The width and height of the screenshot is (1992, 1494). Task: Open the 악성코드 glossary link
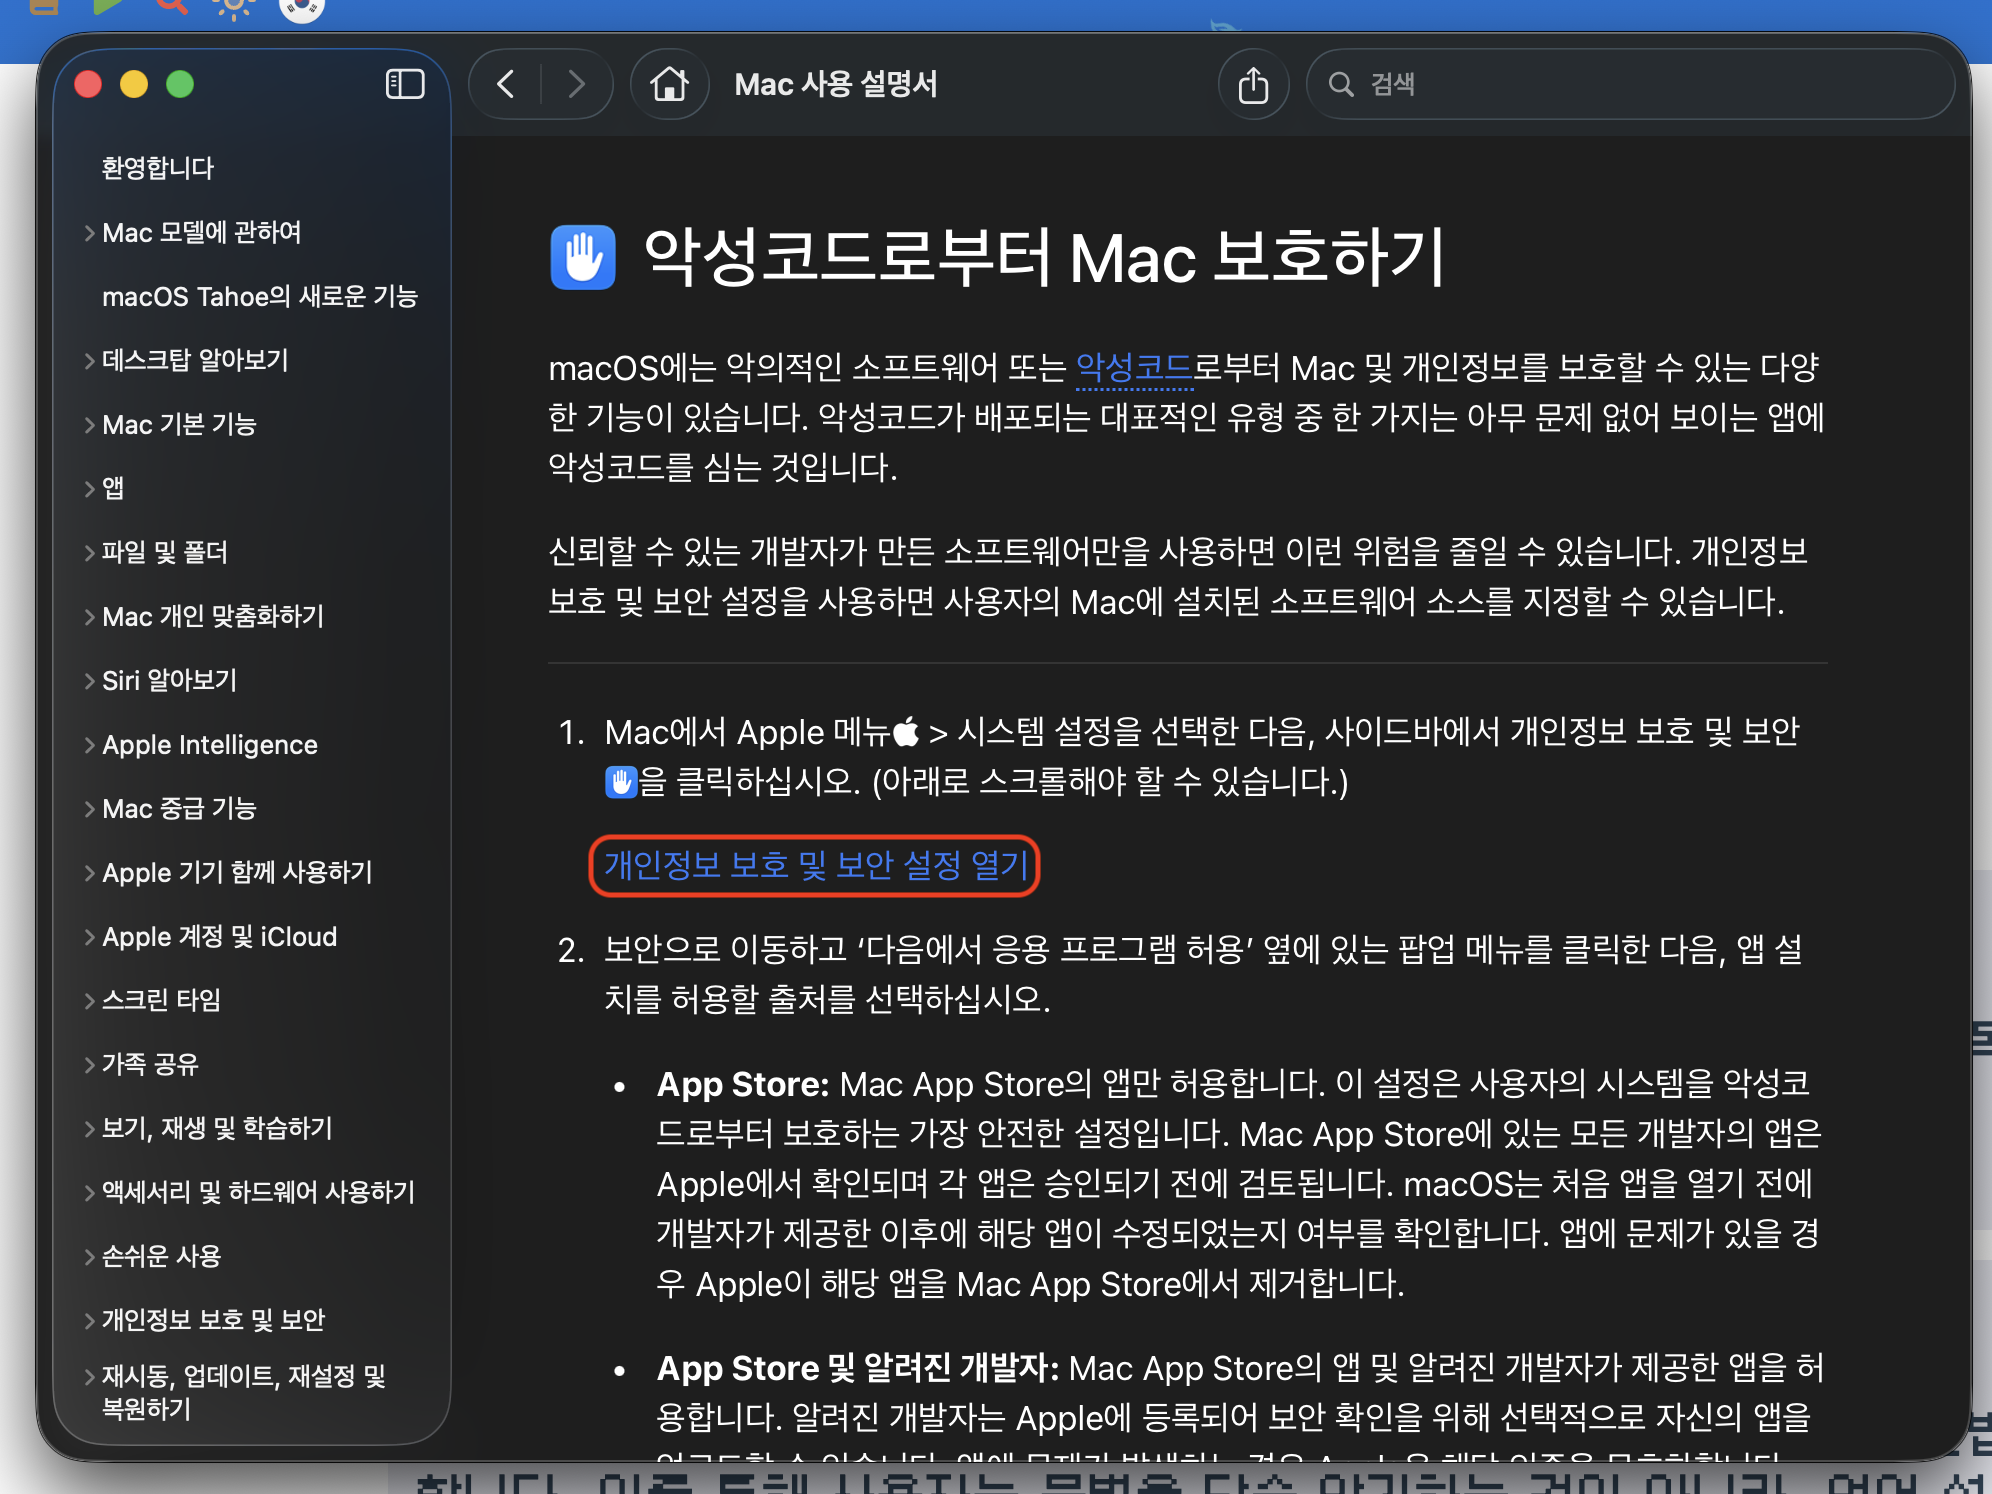coord(1134,368)
